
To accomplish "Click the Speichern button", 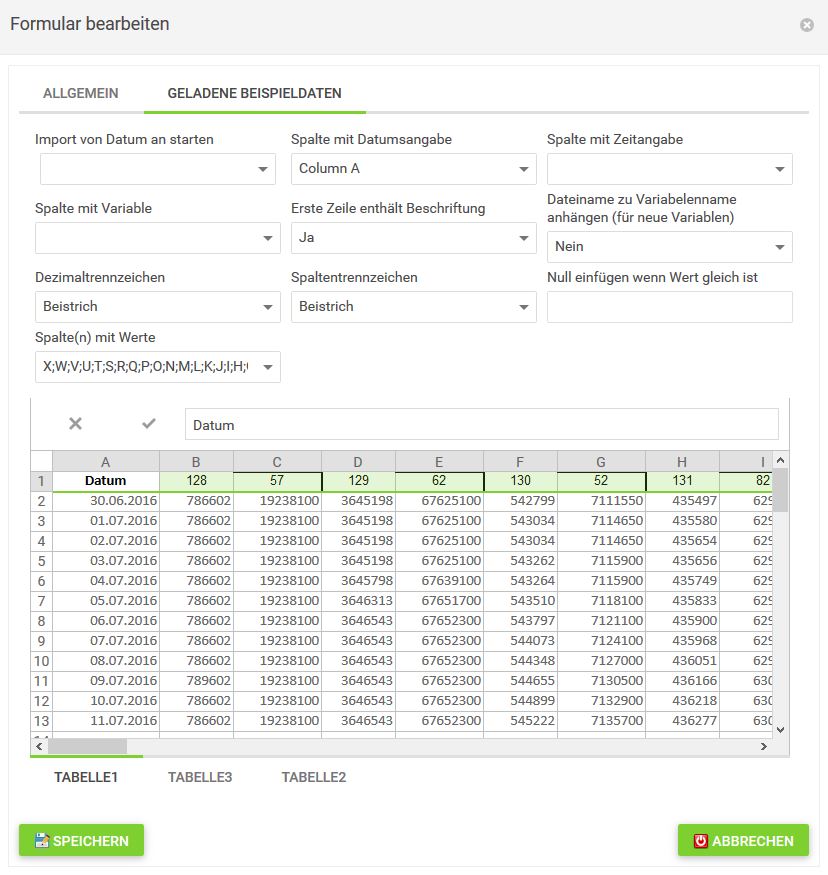I will coord(81,840).
